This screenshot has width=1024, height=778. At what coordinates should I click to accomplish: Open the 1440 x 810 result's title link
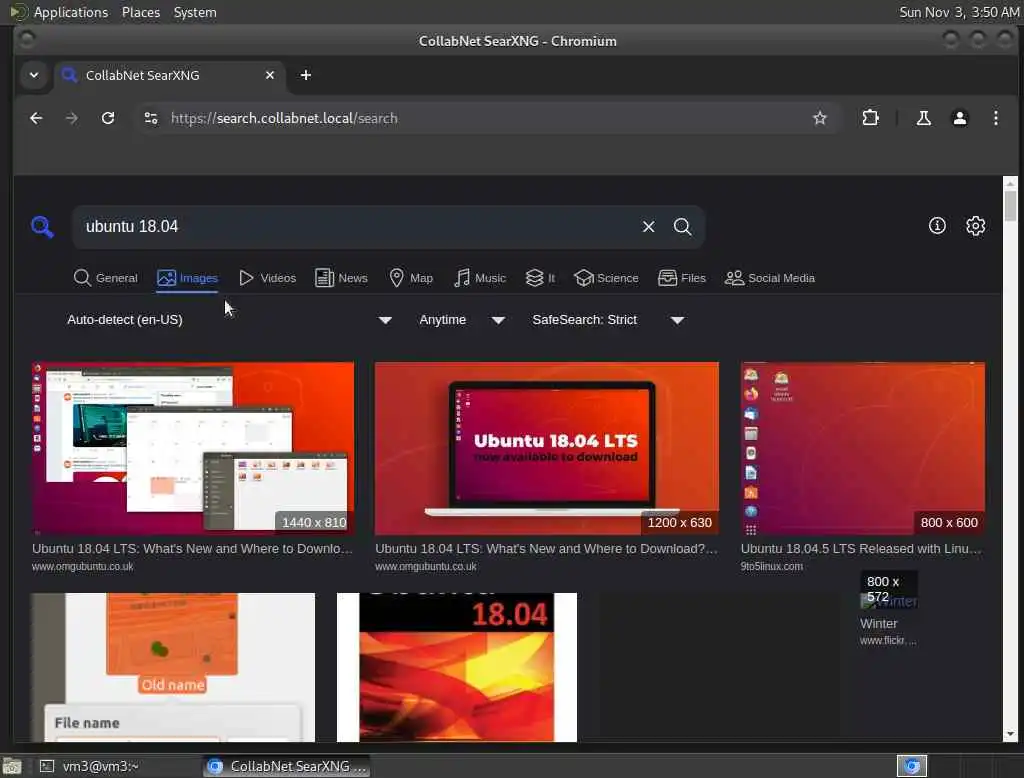click(192, 549)
